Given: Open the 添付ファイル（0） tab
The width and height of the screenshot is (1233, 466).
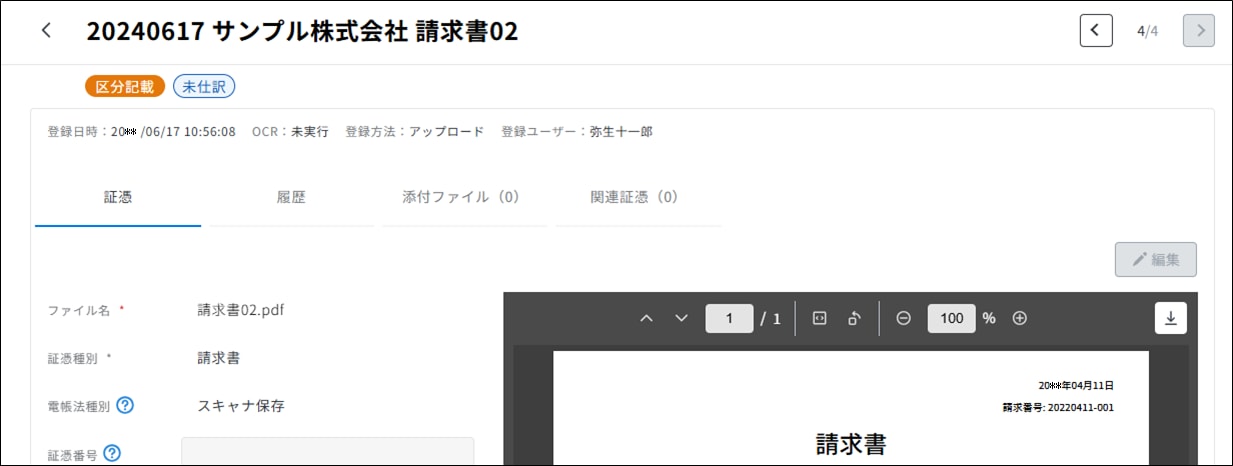Looking at the screenshot, I should (x=464, y=197).
